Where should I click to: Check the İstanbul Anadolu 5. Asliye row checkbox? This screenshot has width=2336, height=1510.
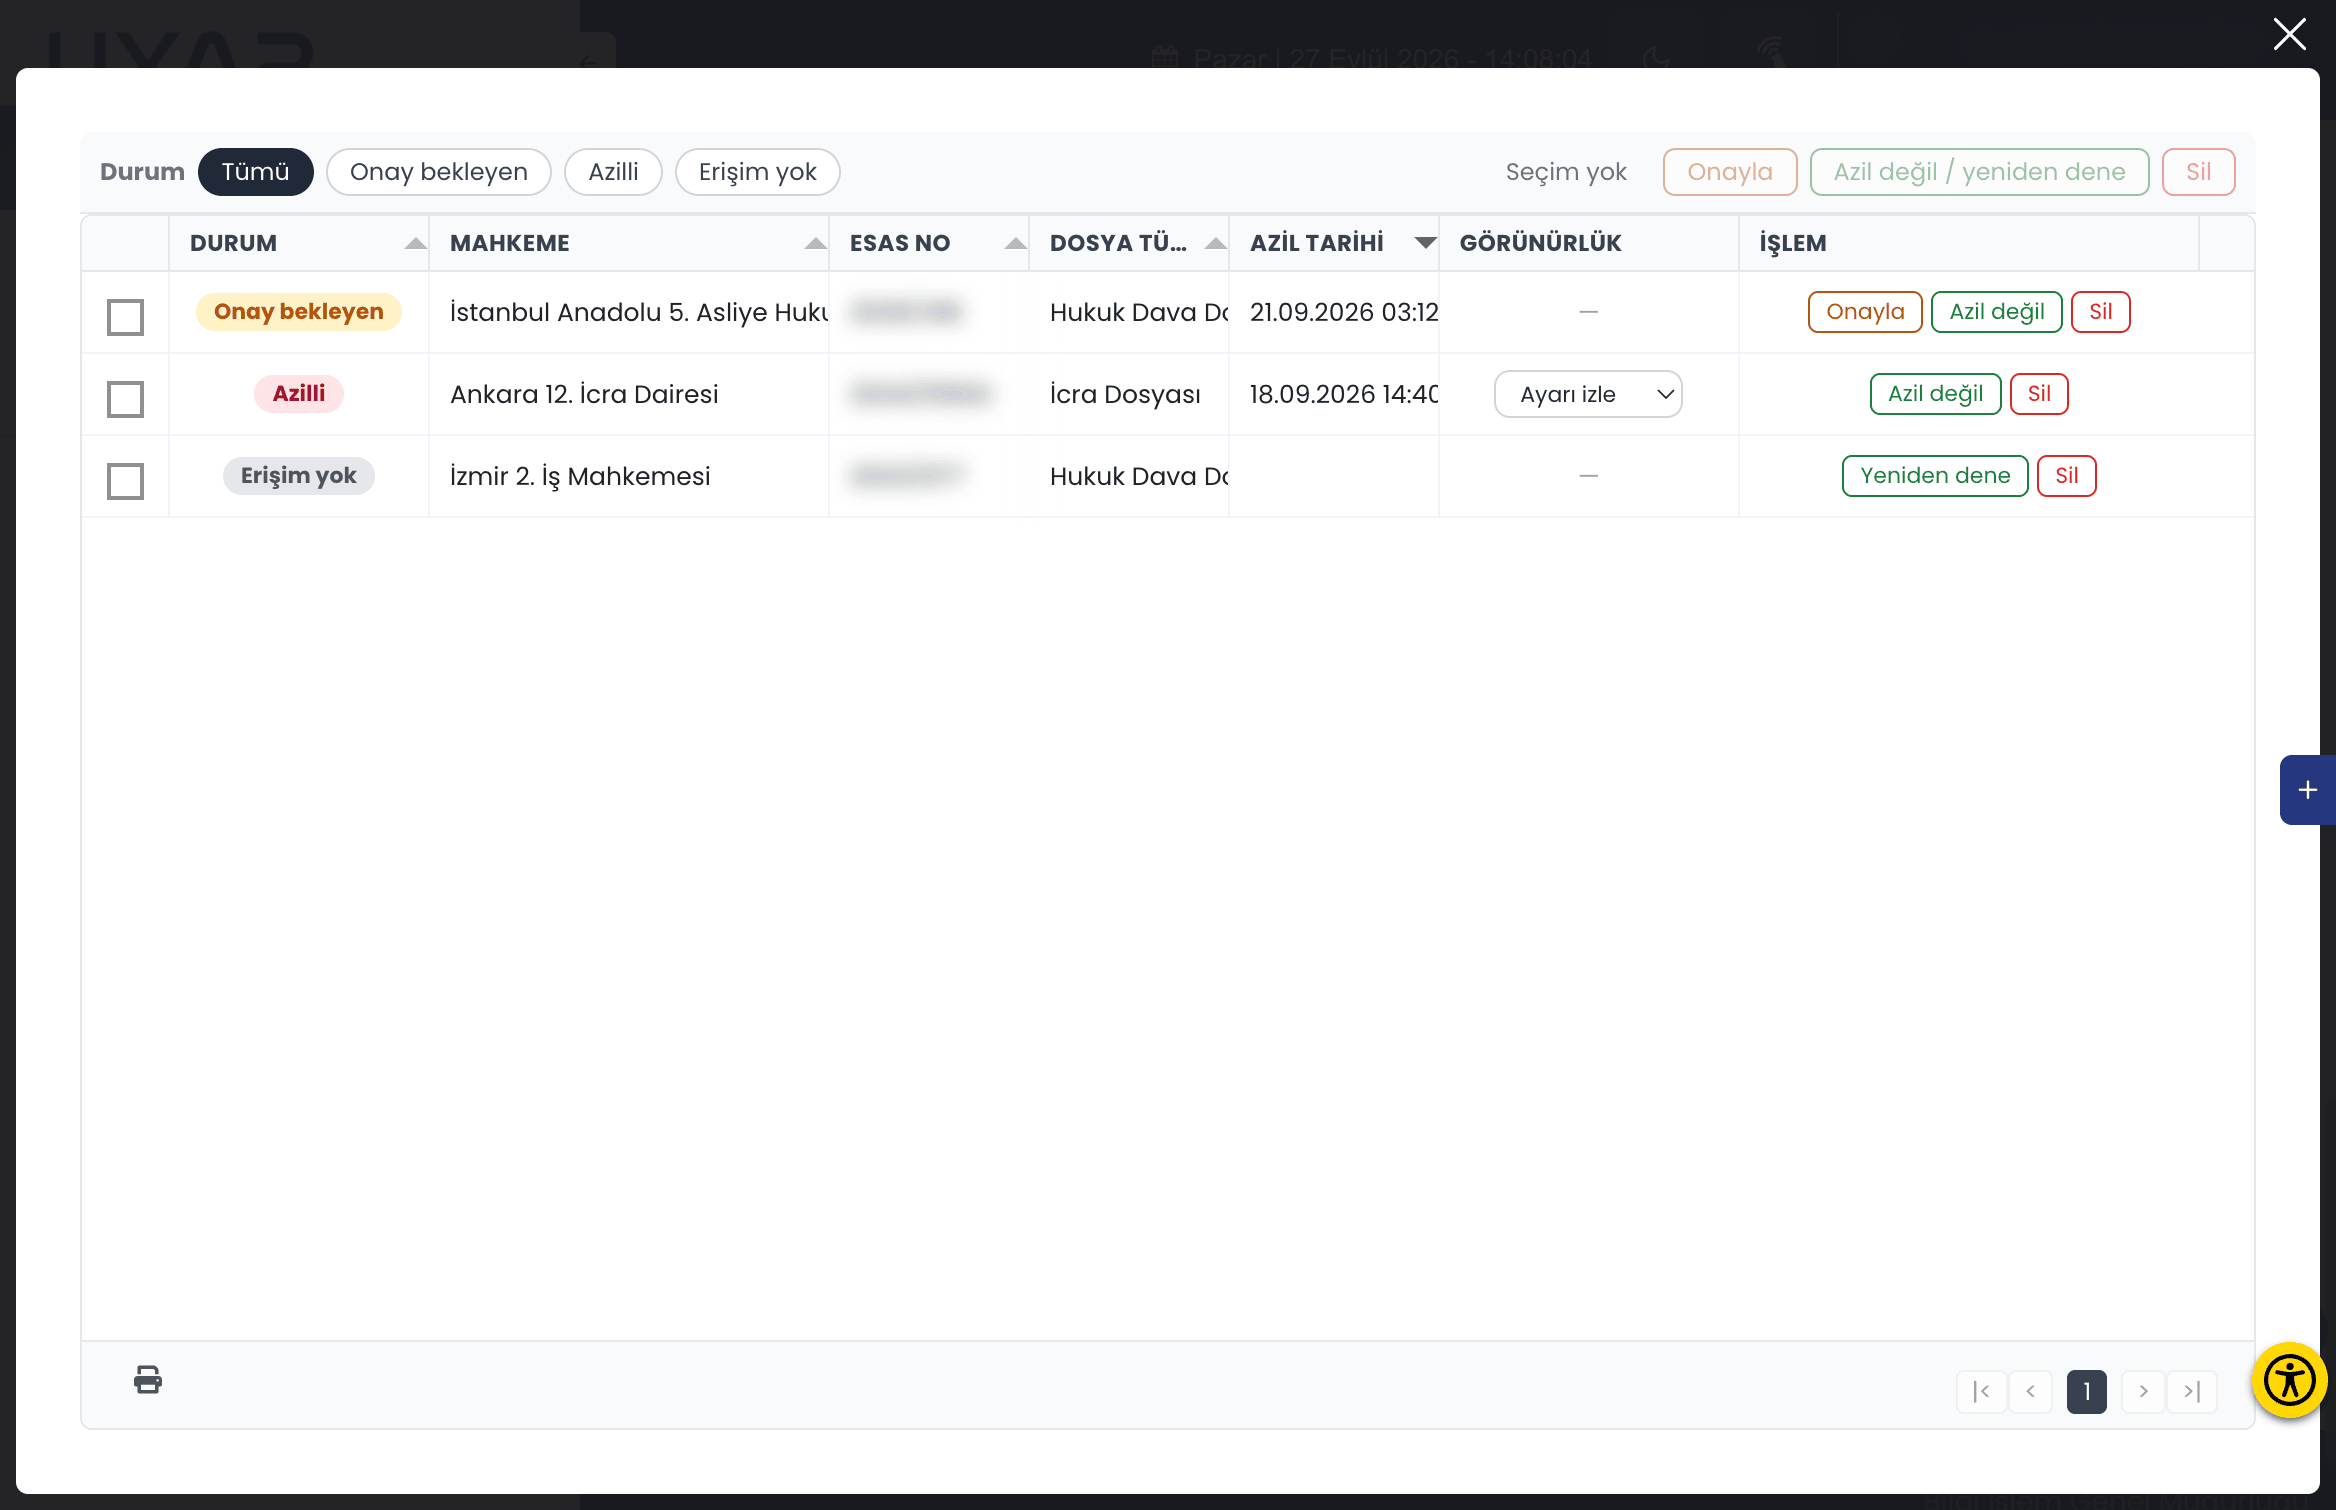[x=125, y=317]
